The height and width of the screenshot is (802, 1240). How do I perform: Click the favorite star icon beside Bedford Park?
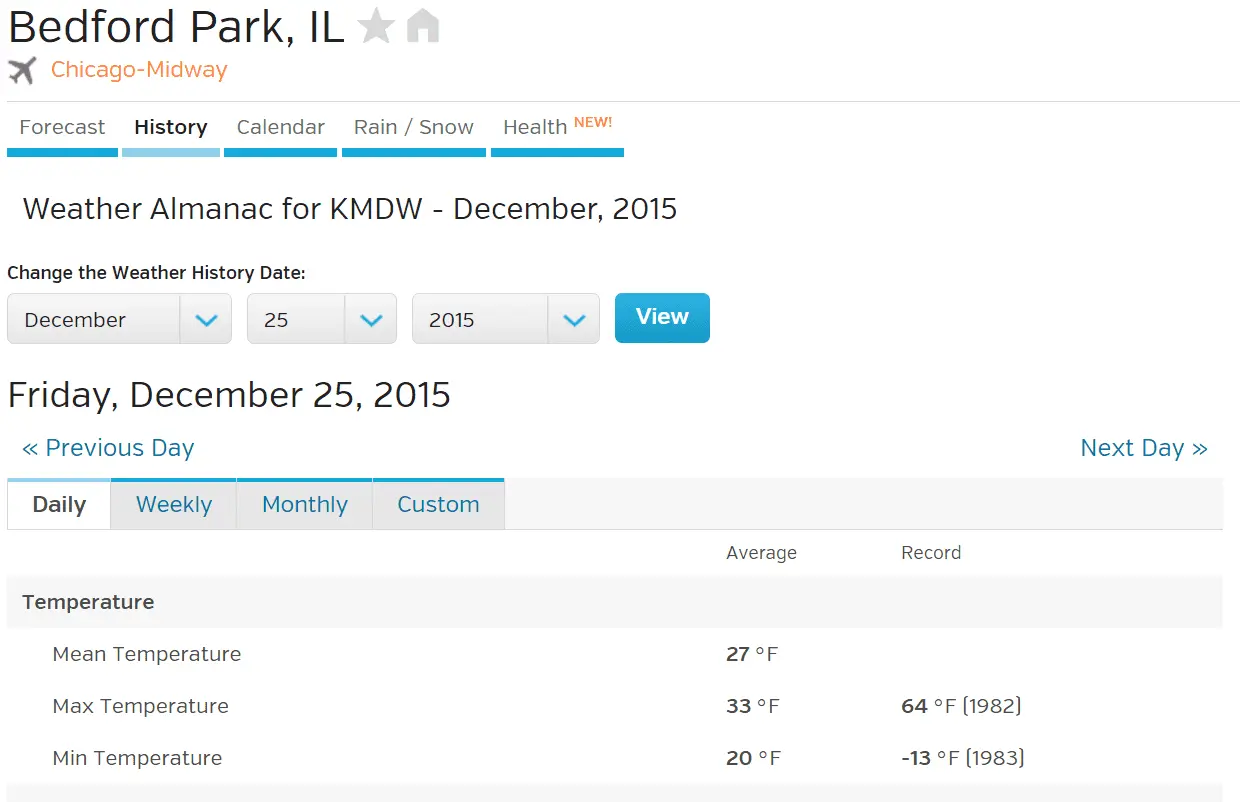tap(376, 27)
